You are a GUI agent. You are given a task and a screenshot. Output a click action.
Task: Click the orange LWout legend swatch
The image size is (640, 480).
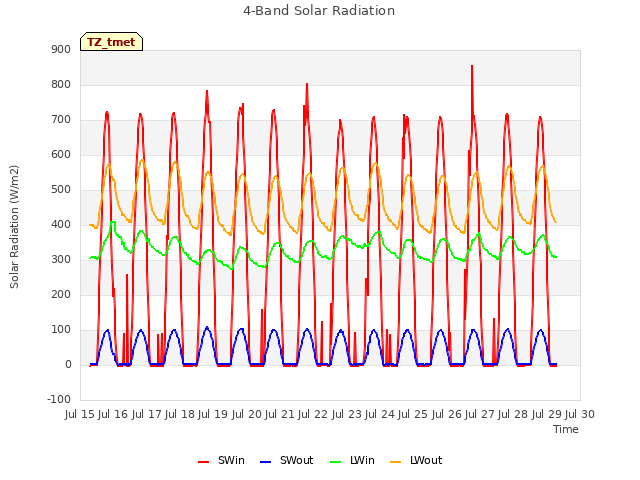(x=396, y=462)
